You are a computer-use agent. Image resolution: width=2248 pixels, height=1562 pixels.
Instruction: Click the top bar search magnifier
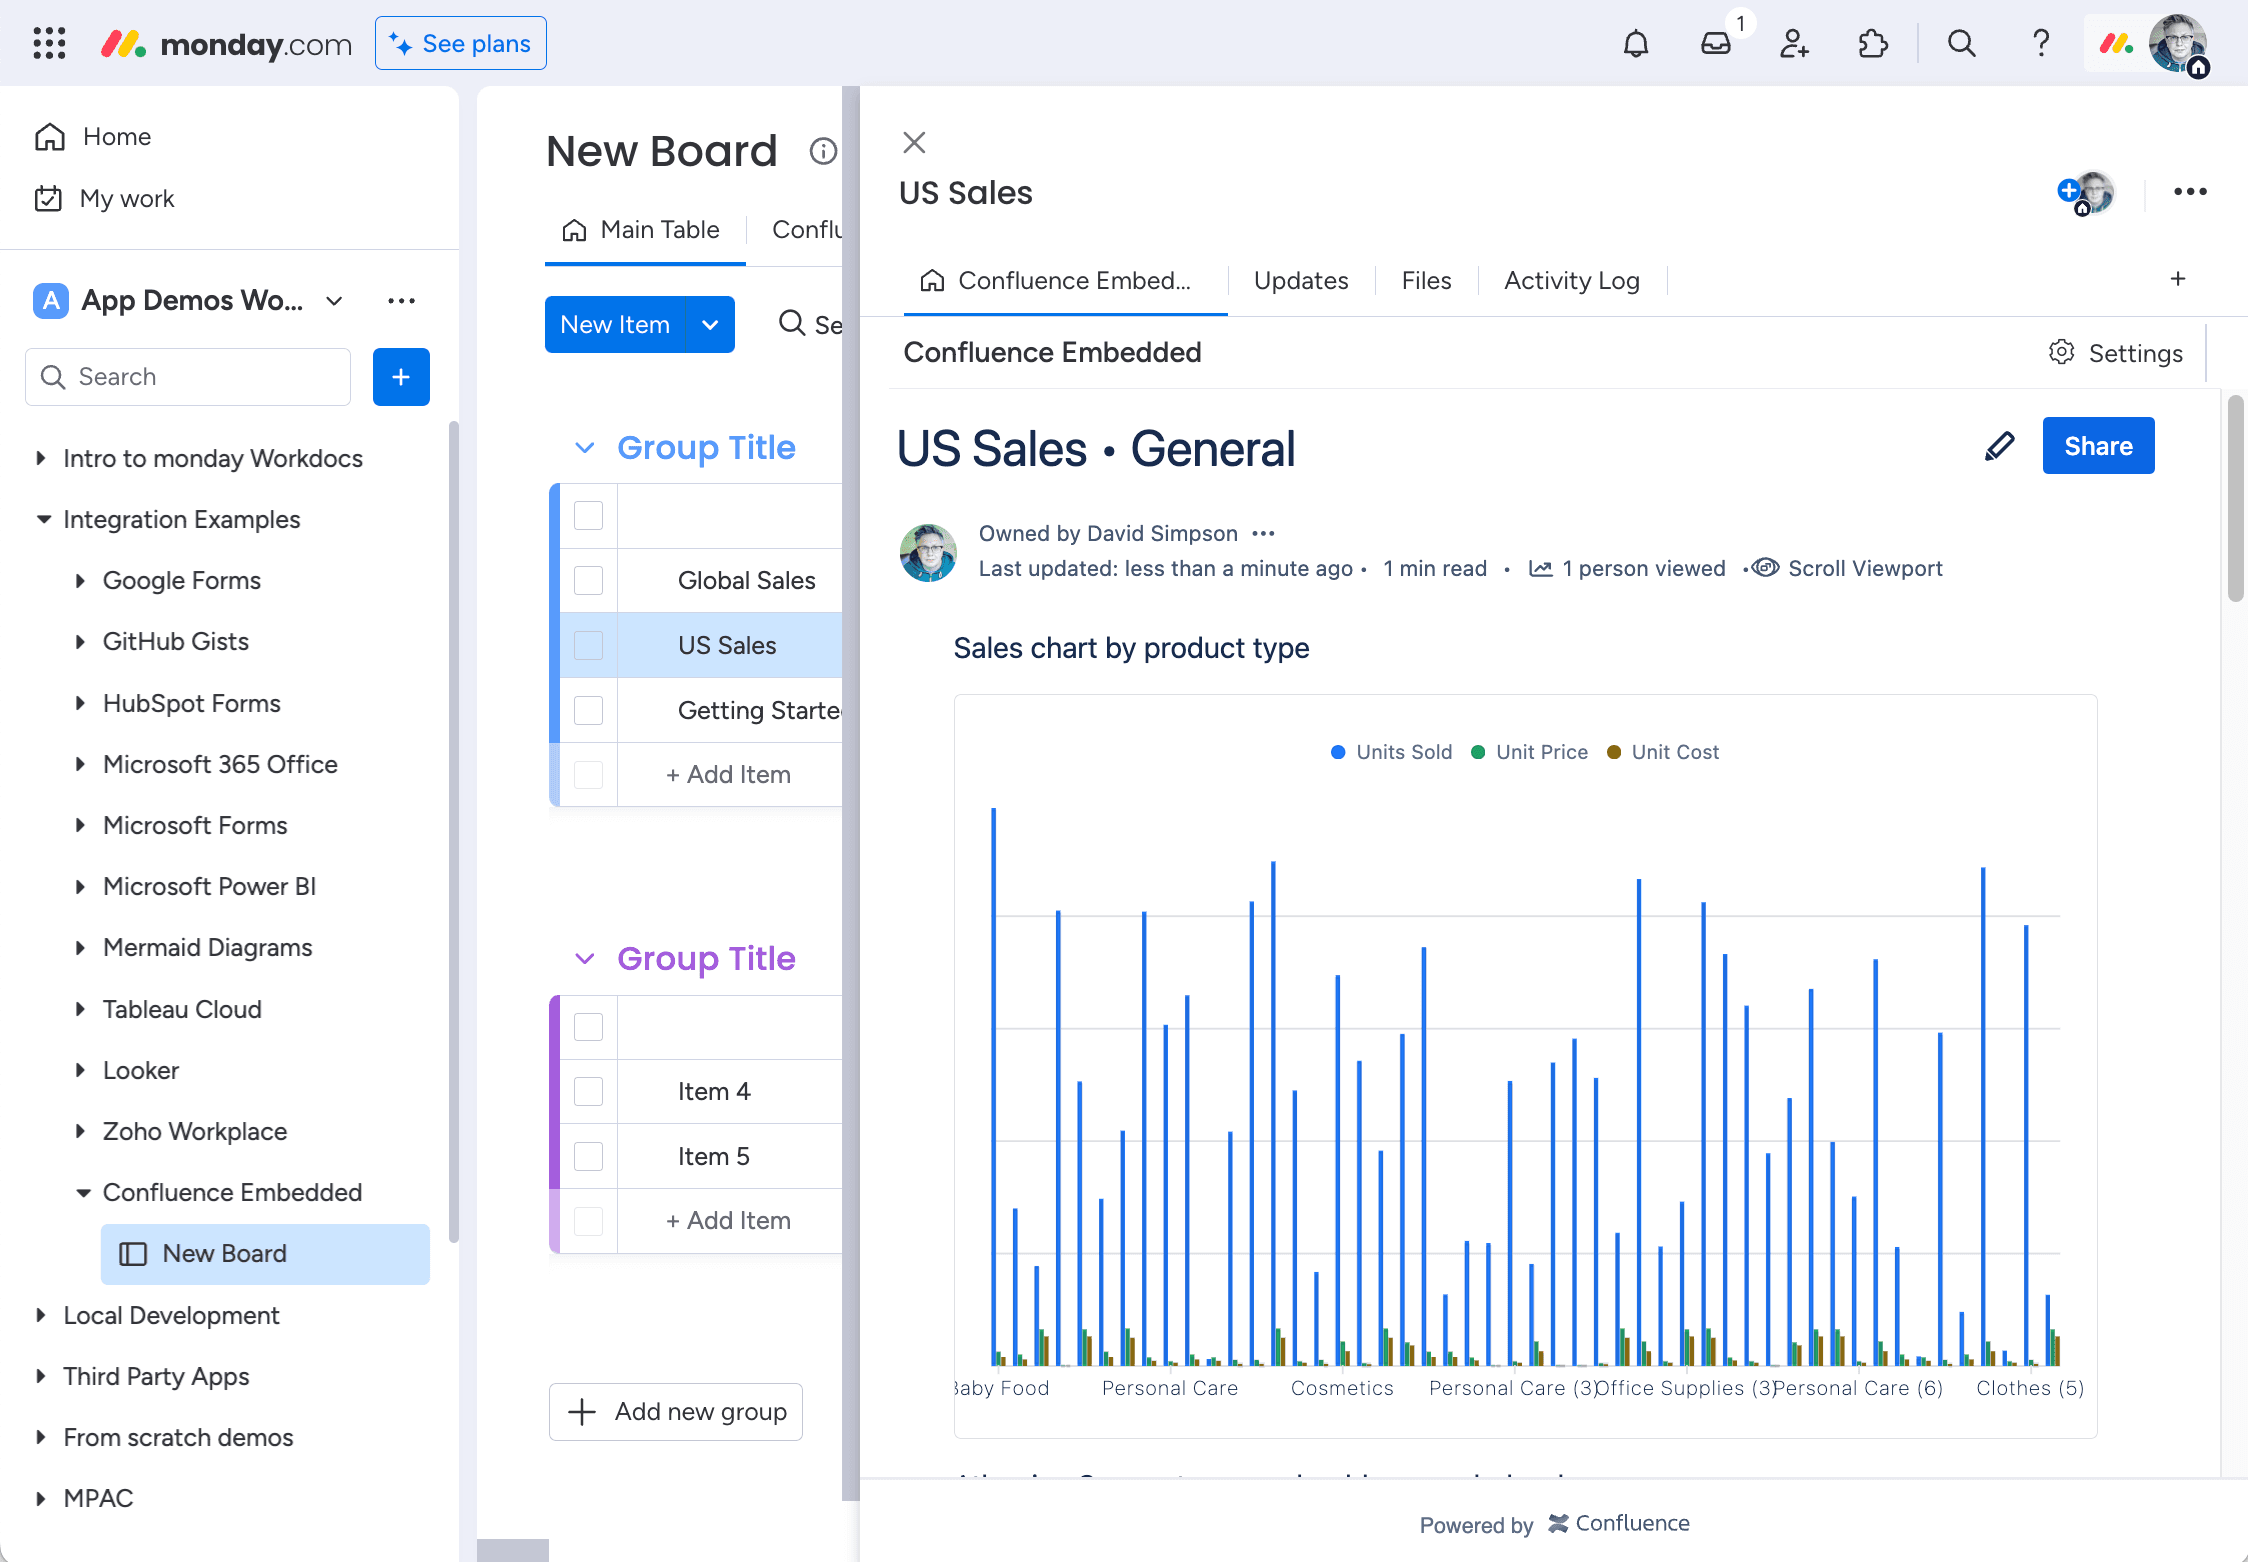pos(1961,44)
